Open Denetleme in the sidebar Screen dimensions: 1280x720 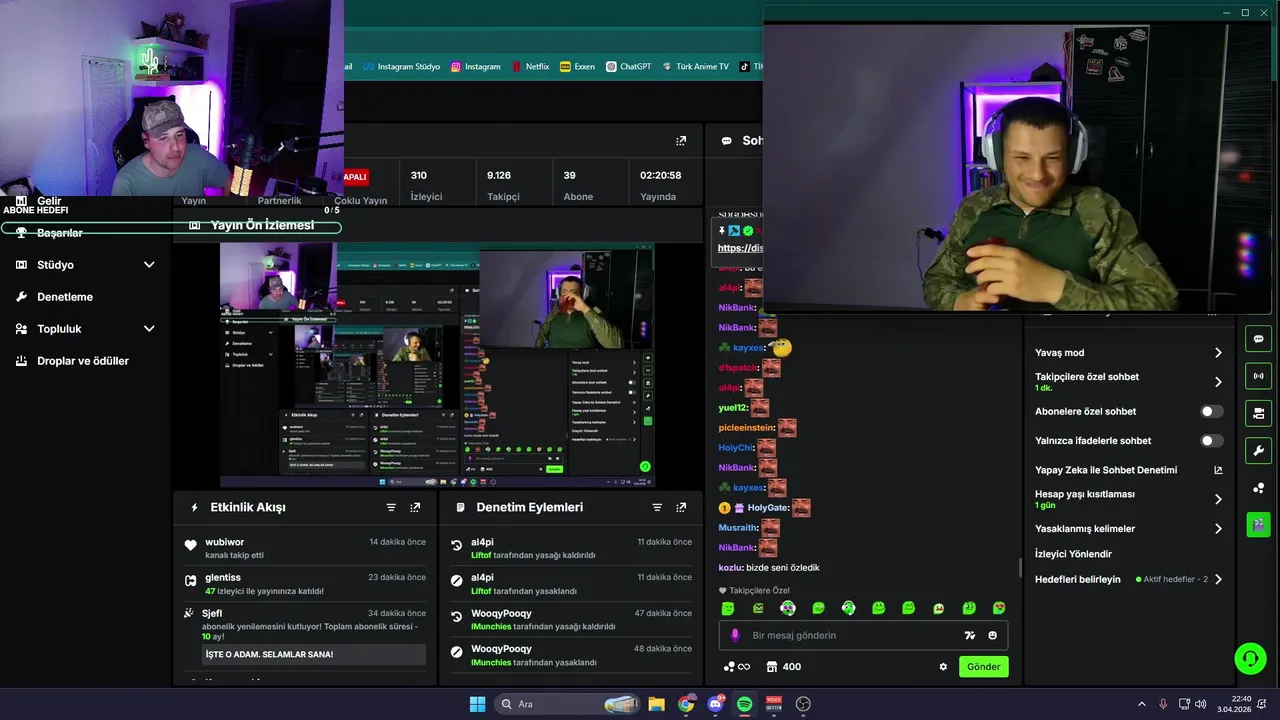[x=65, y=297]
